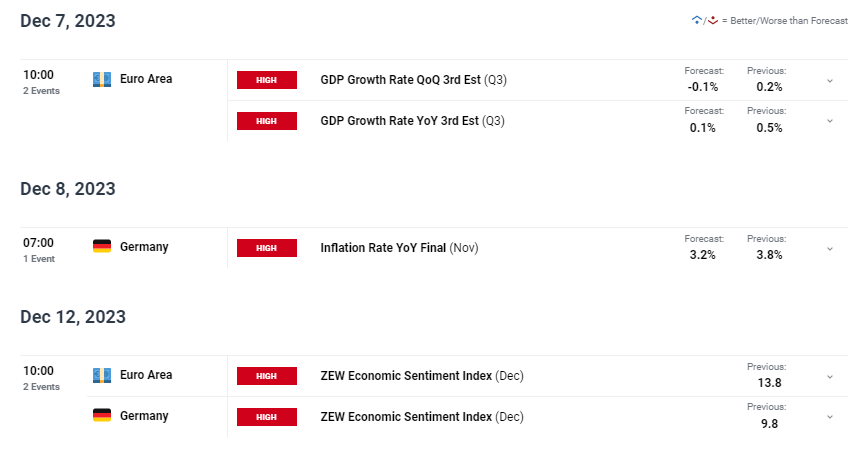The height and width of the screenshot is (450, 866).
Task: Expand GDP Growth Rate QoQ 3rd Est row
Action: pos(830,81)
